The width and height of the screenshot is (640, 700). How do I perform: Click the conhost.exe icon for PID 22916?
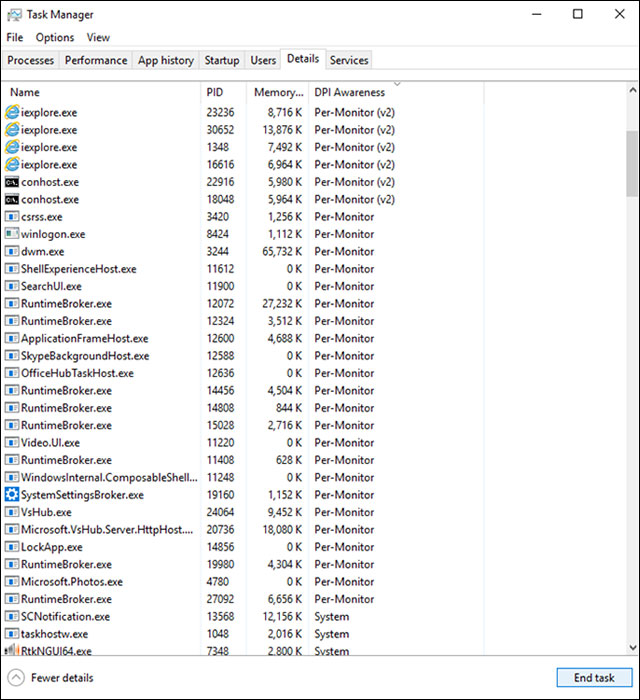(x=12, y=182)
